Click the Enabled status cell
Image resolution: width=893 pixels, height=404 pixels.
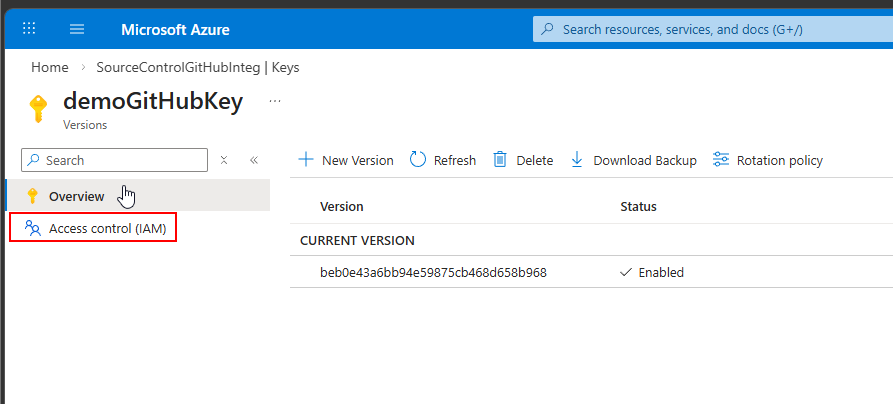click(x=652, y=272)
